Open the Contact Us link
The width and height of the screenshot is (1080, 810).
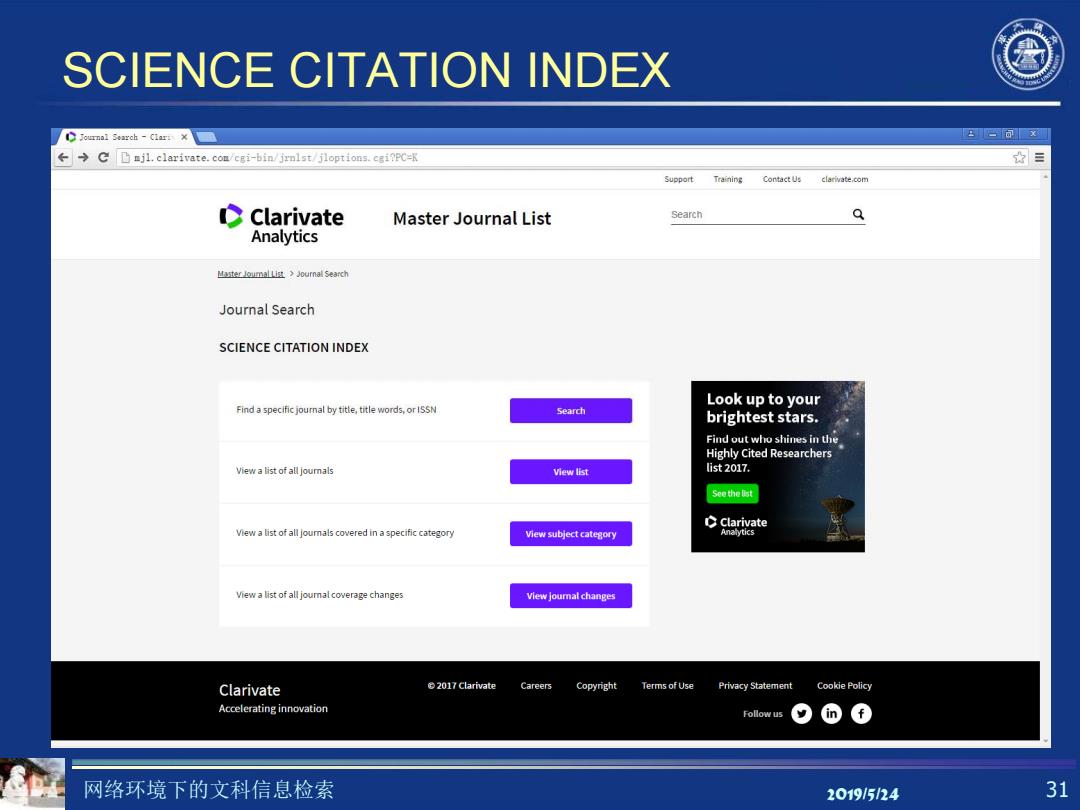pyautogui.click(x=782, y=179)
